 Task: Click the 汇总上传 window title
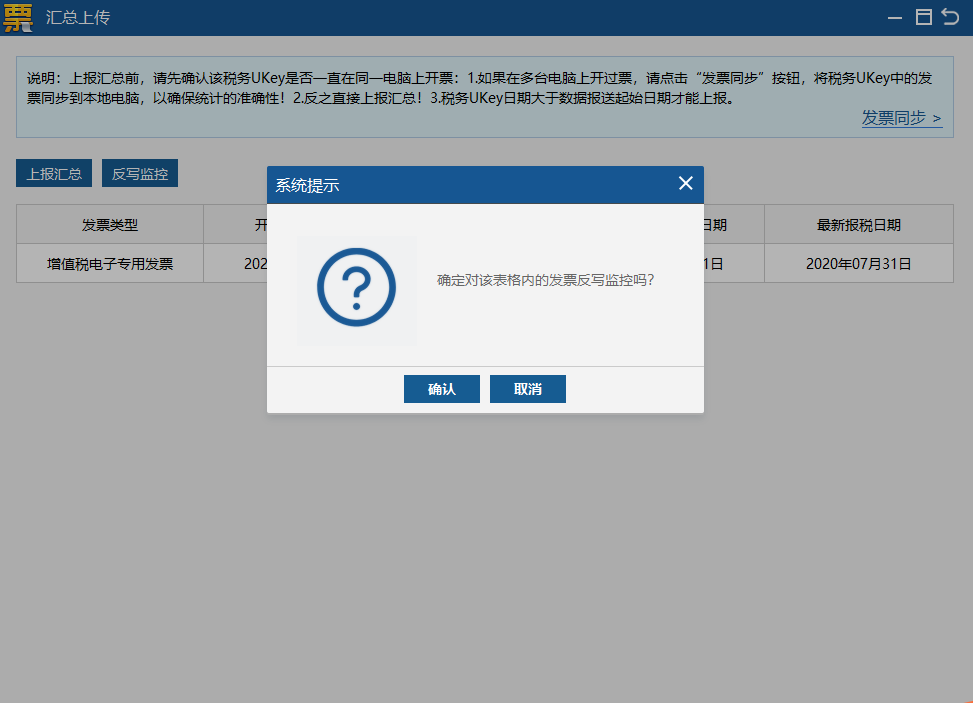[78, 17]
